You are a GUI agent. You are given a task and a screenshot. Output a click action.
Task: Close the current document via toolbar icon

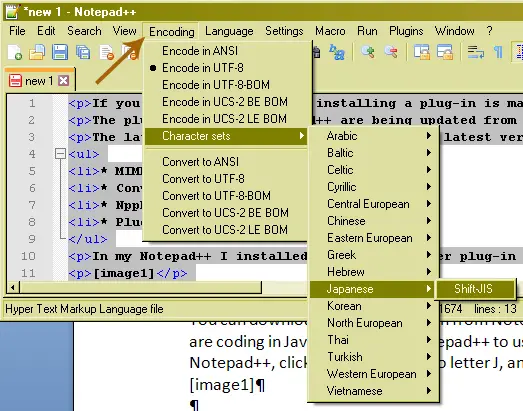(x=106, y=52)
